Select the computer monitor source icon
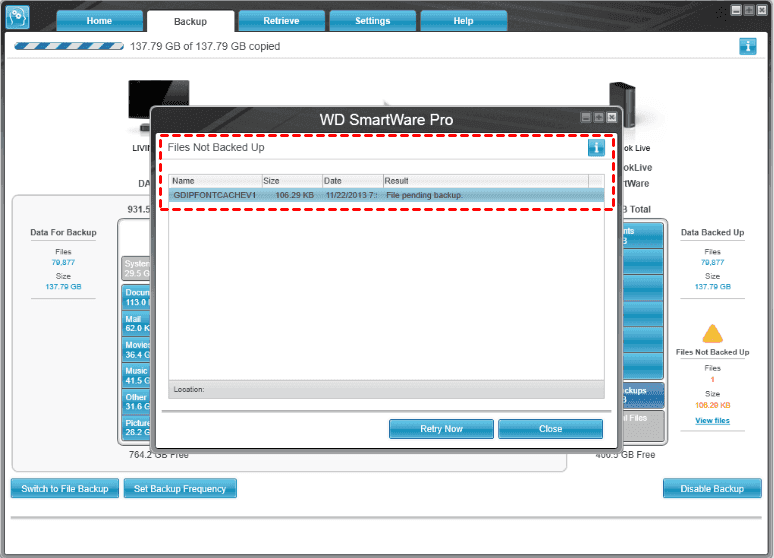774x558 pixels. [x=158, y=106]
